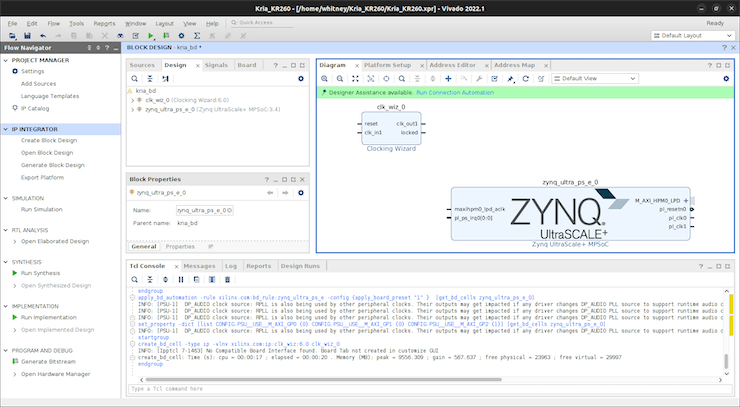Expand Open Elaborated Design entry
The image size is (740, 407).
click(15, 241)
